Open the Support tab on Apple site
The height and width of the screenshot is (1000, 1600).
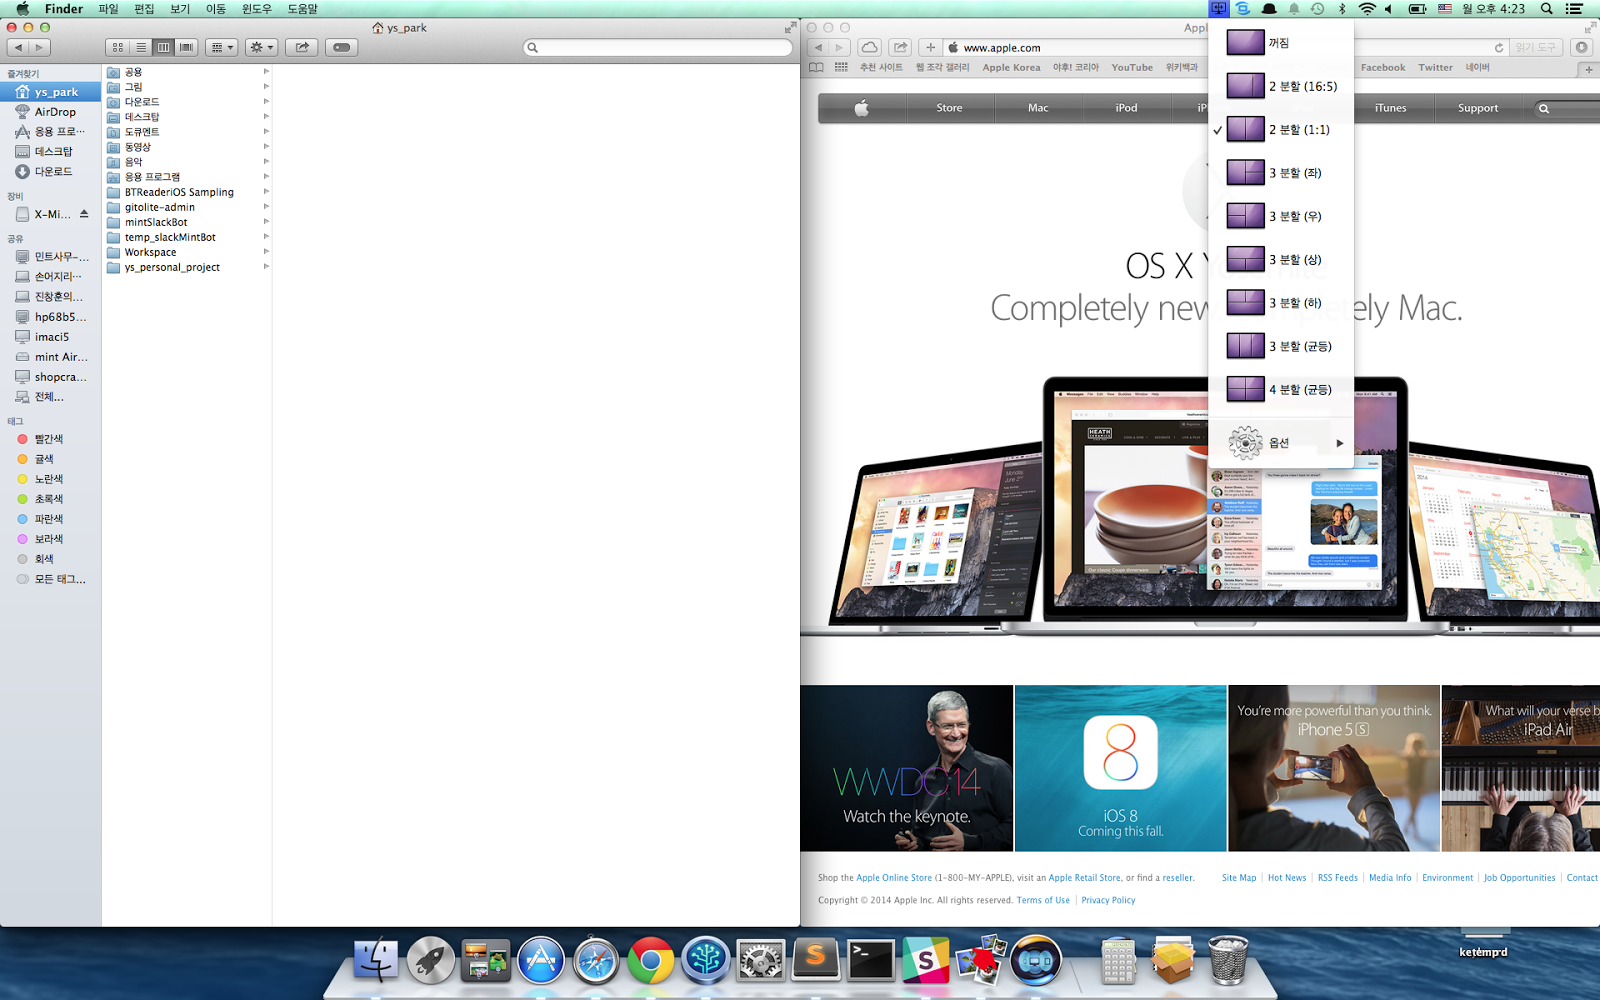coord(1477,108)
